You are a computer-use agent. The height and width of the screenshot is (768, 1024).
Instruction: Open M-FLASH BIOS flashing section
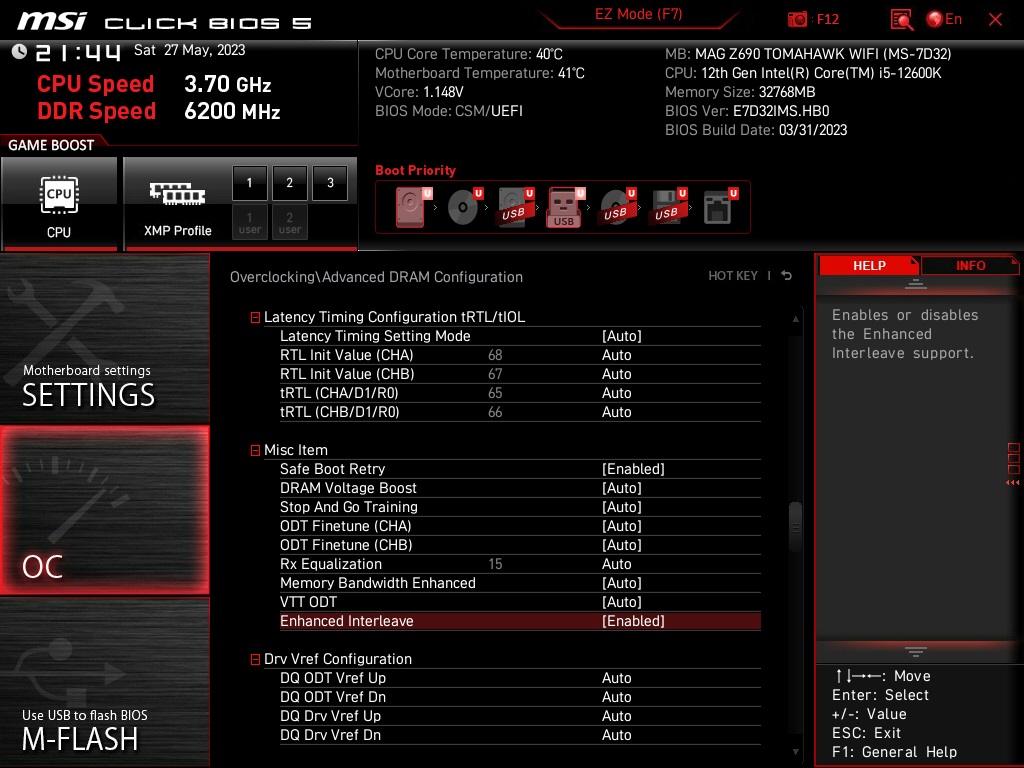[x=104, y=682]
